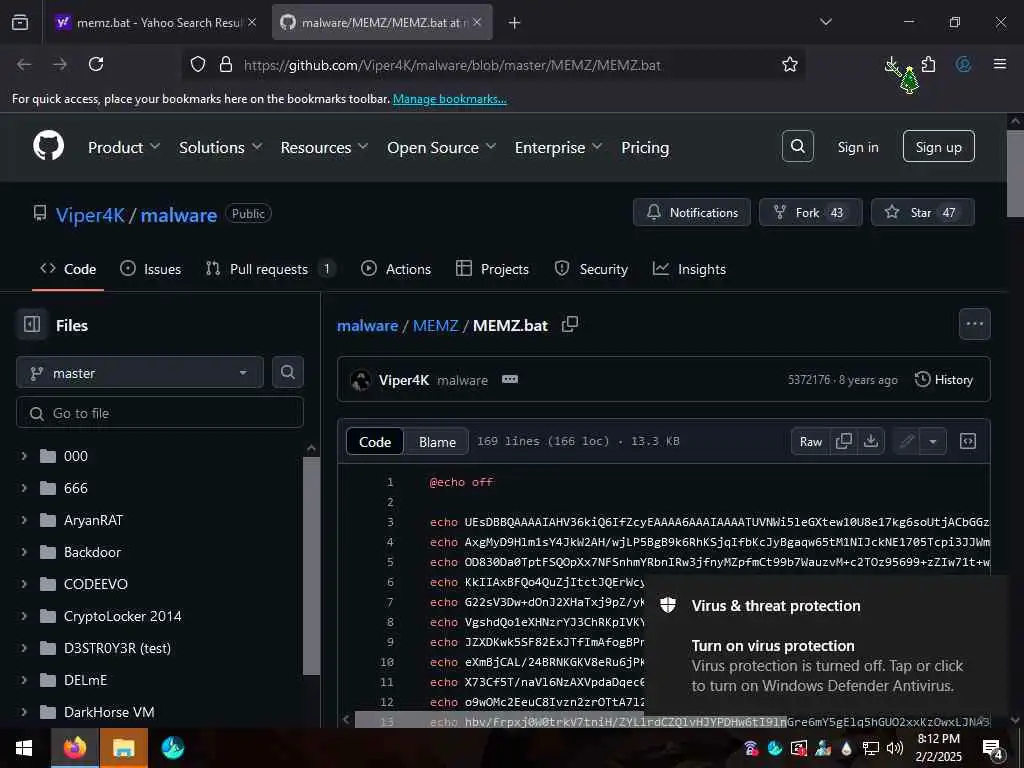Screen dimensions: 1024x768
Task: Open master branch selector dropdown
Action: point(140,373)
